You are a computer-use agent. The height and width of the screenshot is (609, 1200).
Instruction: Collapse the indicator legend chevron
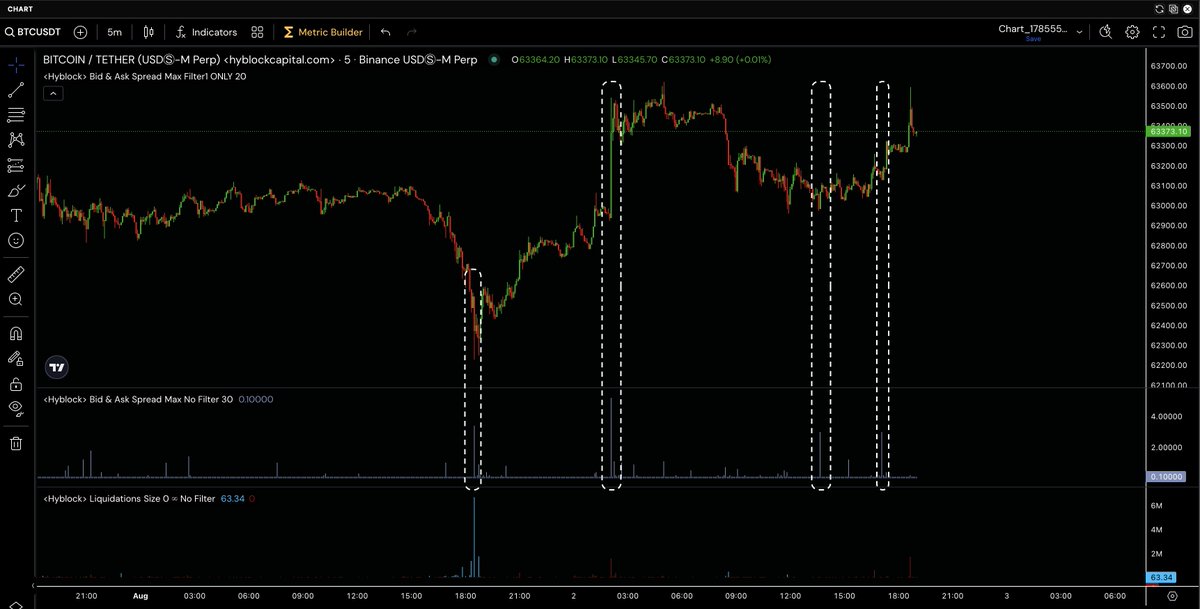click(x=53, y=93)
